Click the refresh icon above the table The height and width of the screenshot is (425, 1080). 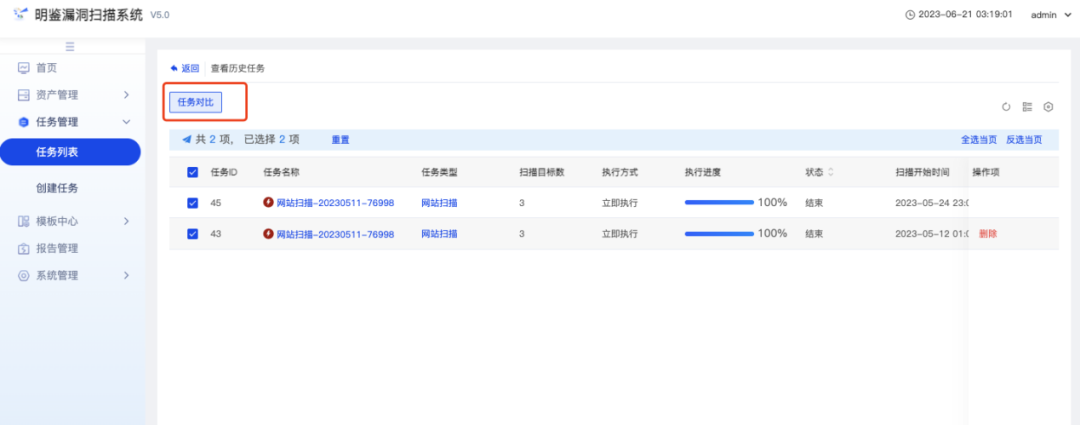click(1006, 107)
